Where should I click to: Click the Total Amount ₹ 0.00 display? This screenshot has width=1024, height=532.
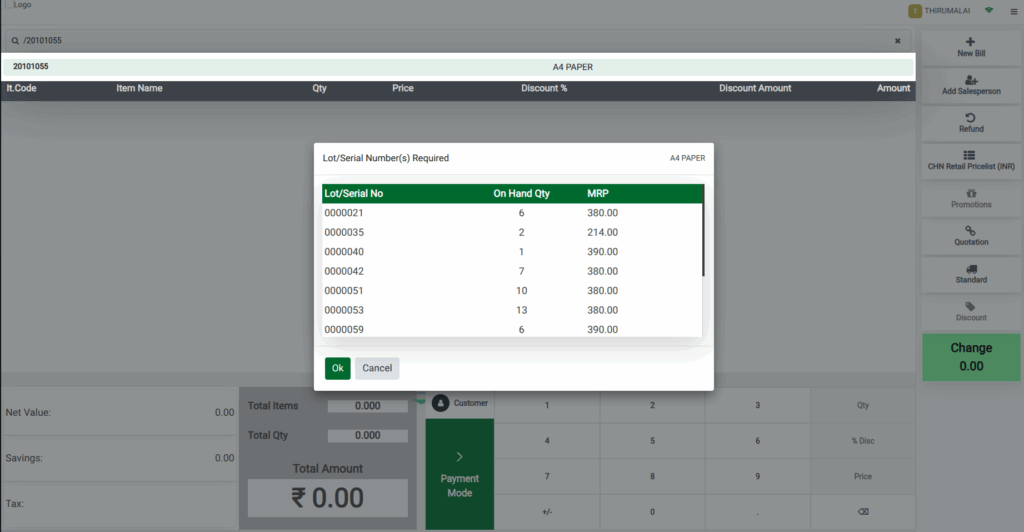pos(328,498)
